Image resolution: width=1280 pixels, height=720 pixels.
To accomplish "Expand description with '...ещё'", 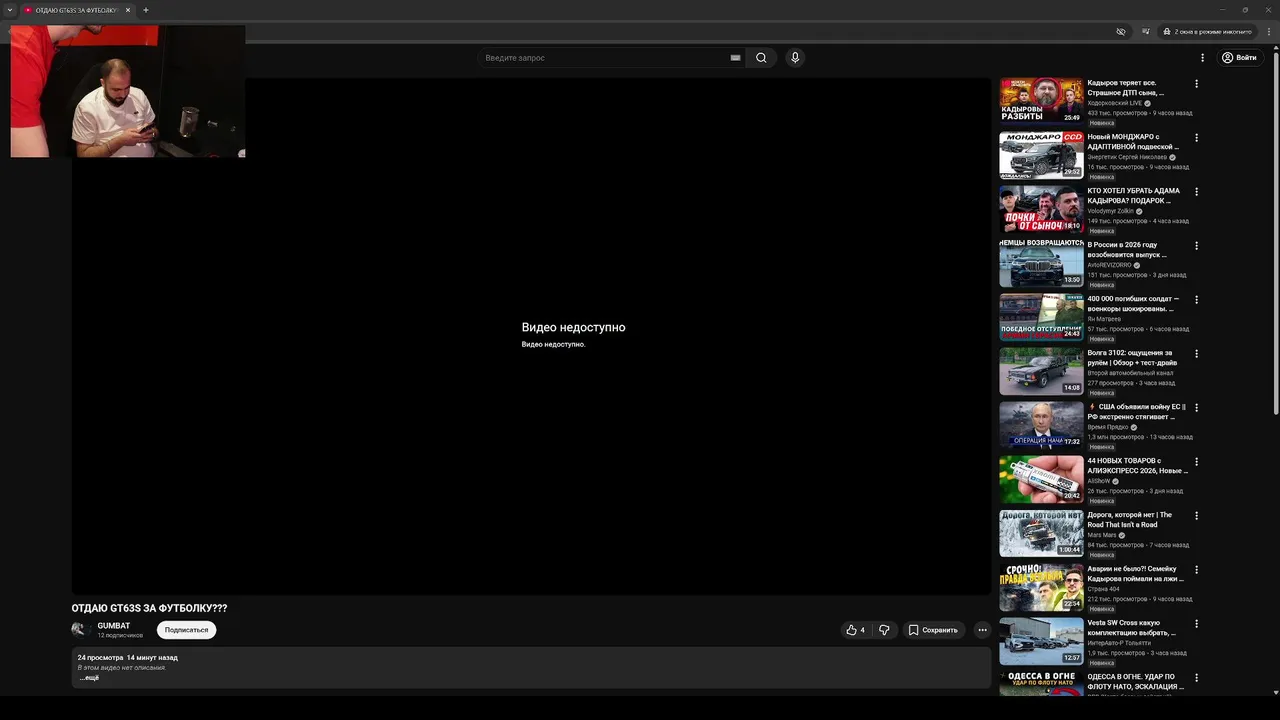I will (89, 678).
